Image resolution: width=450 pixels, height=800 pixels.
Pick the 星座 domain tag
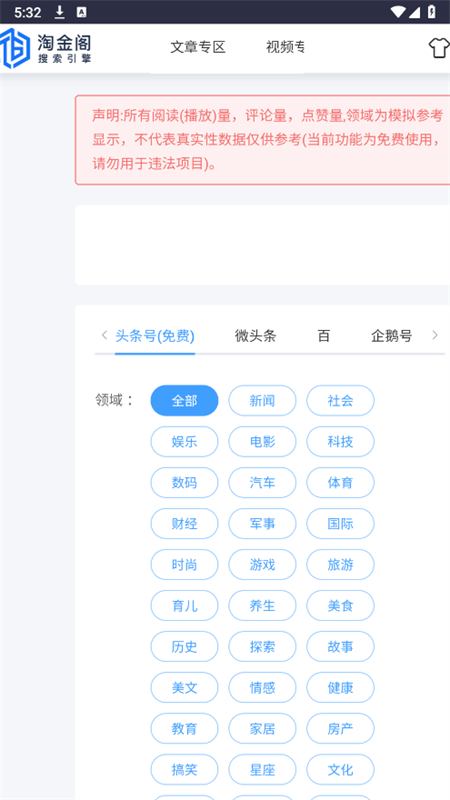(262, 769)
